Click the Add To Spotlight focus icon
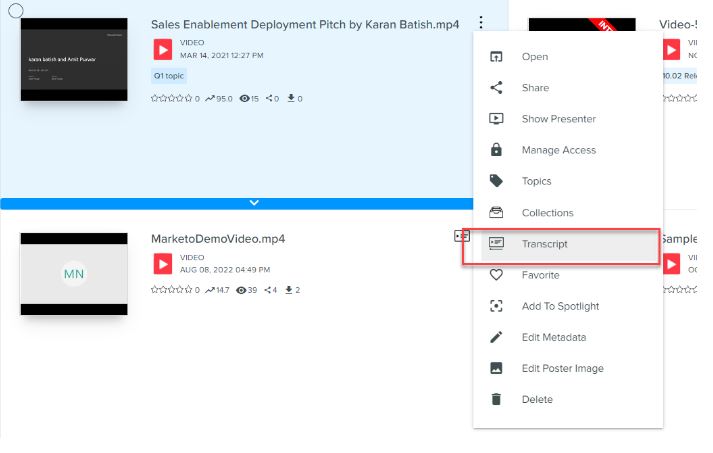Screen dimensions: 713x453 [496, 306]
